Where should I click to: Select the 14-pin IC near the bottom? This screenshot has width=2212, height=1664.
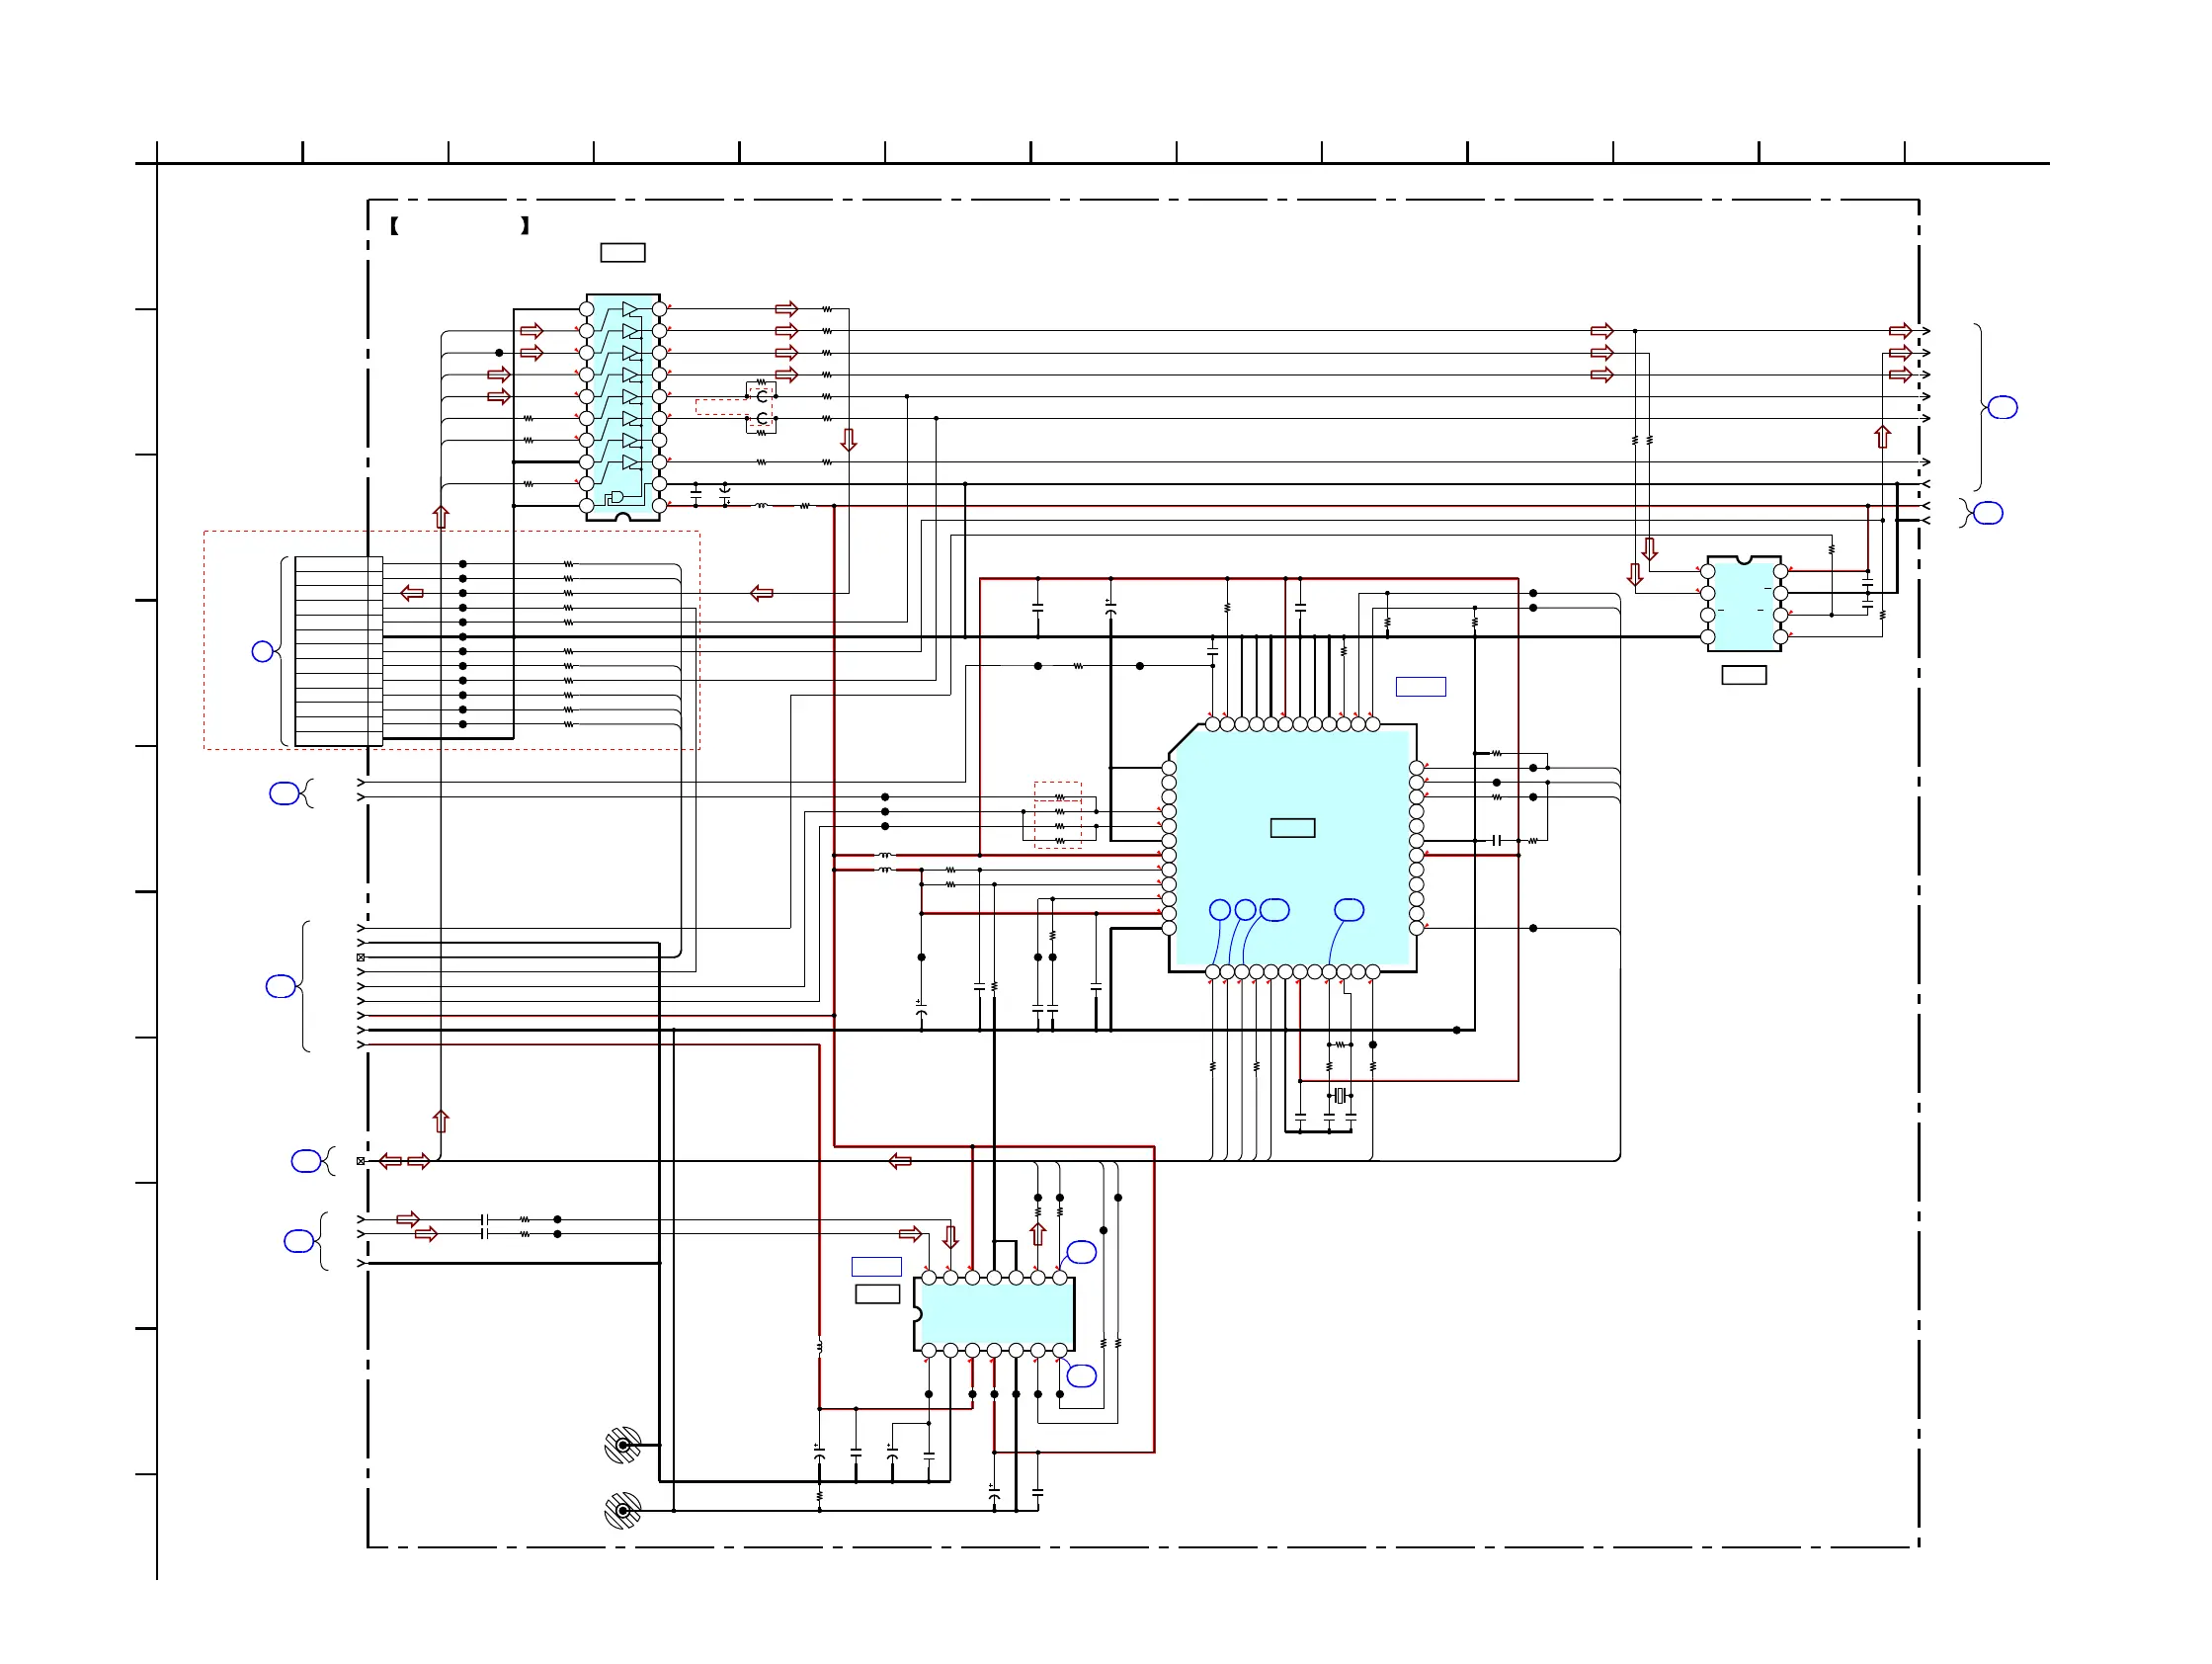(993, 1314)
